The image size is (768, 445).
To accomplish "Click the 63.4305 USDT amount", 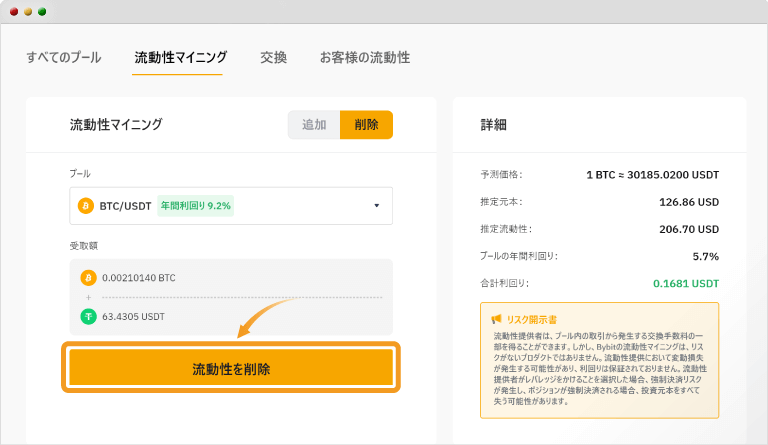I will pyautogui.click(x=133, y=317).
